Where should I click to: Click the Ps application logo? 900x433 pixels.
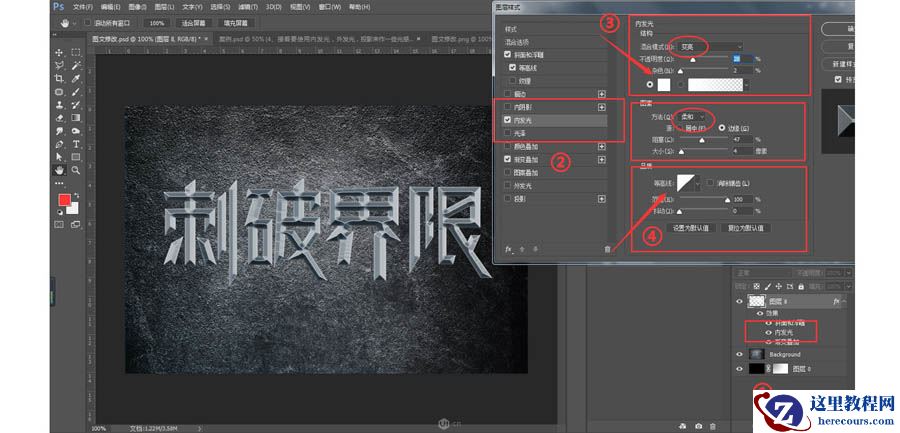58,7
